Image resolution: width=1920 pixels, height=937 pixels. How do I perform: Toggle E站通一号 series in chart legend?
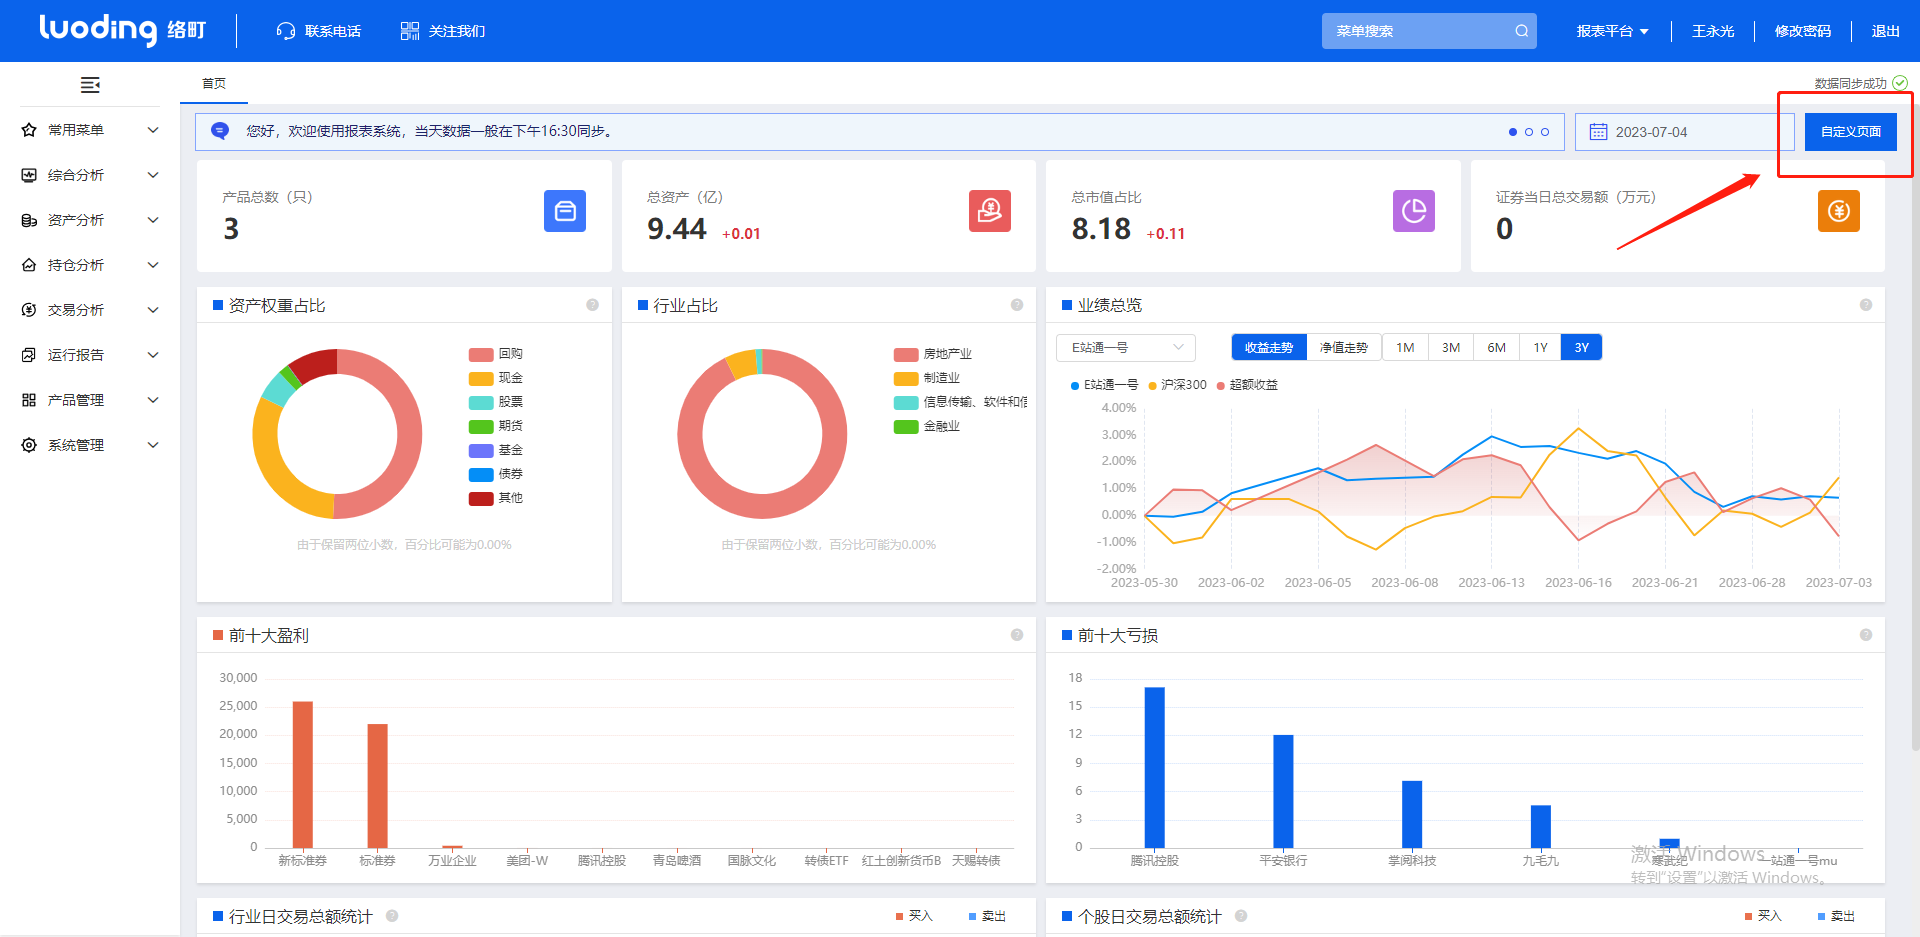(x=1104, y=385)
